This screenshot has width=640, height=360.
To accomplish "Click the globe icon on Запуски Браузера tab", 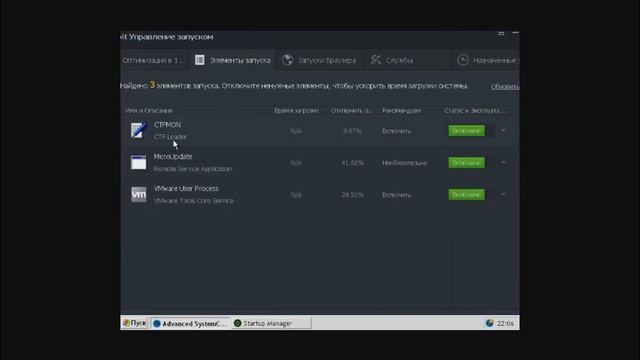I will coord(287,60).
